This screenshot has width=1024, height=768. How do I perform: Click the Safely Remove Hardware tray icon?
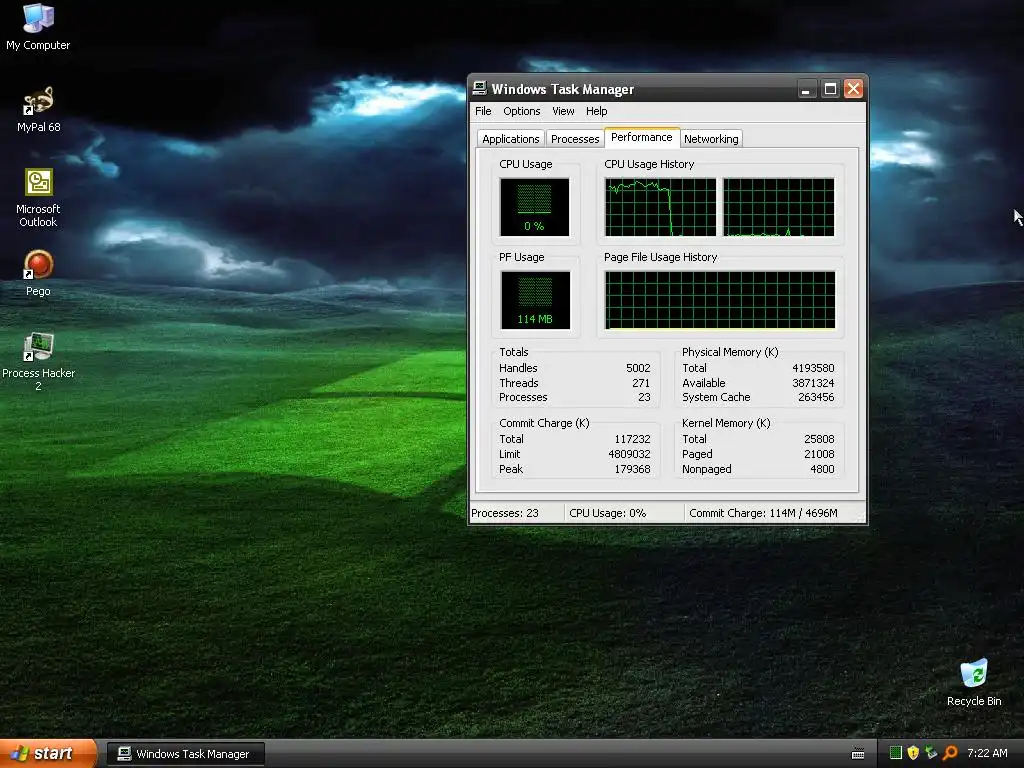(931, 753)
